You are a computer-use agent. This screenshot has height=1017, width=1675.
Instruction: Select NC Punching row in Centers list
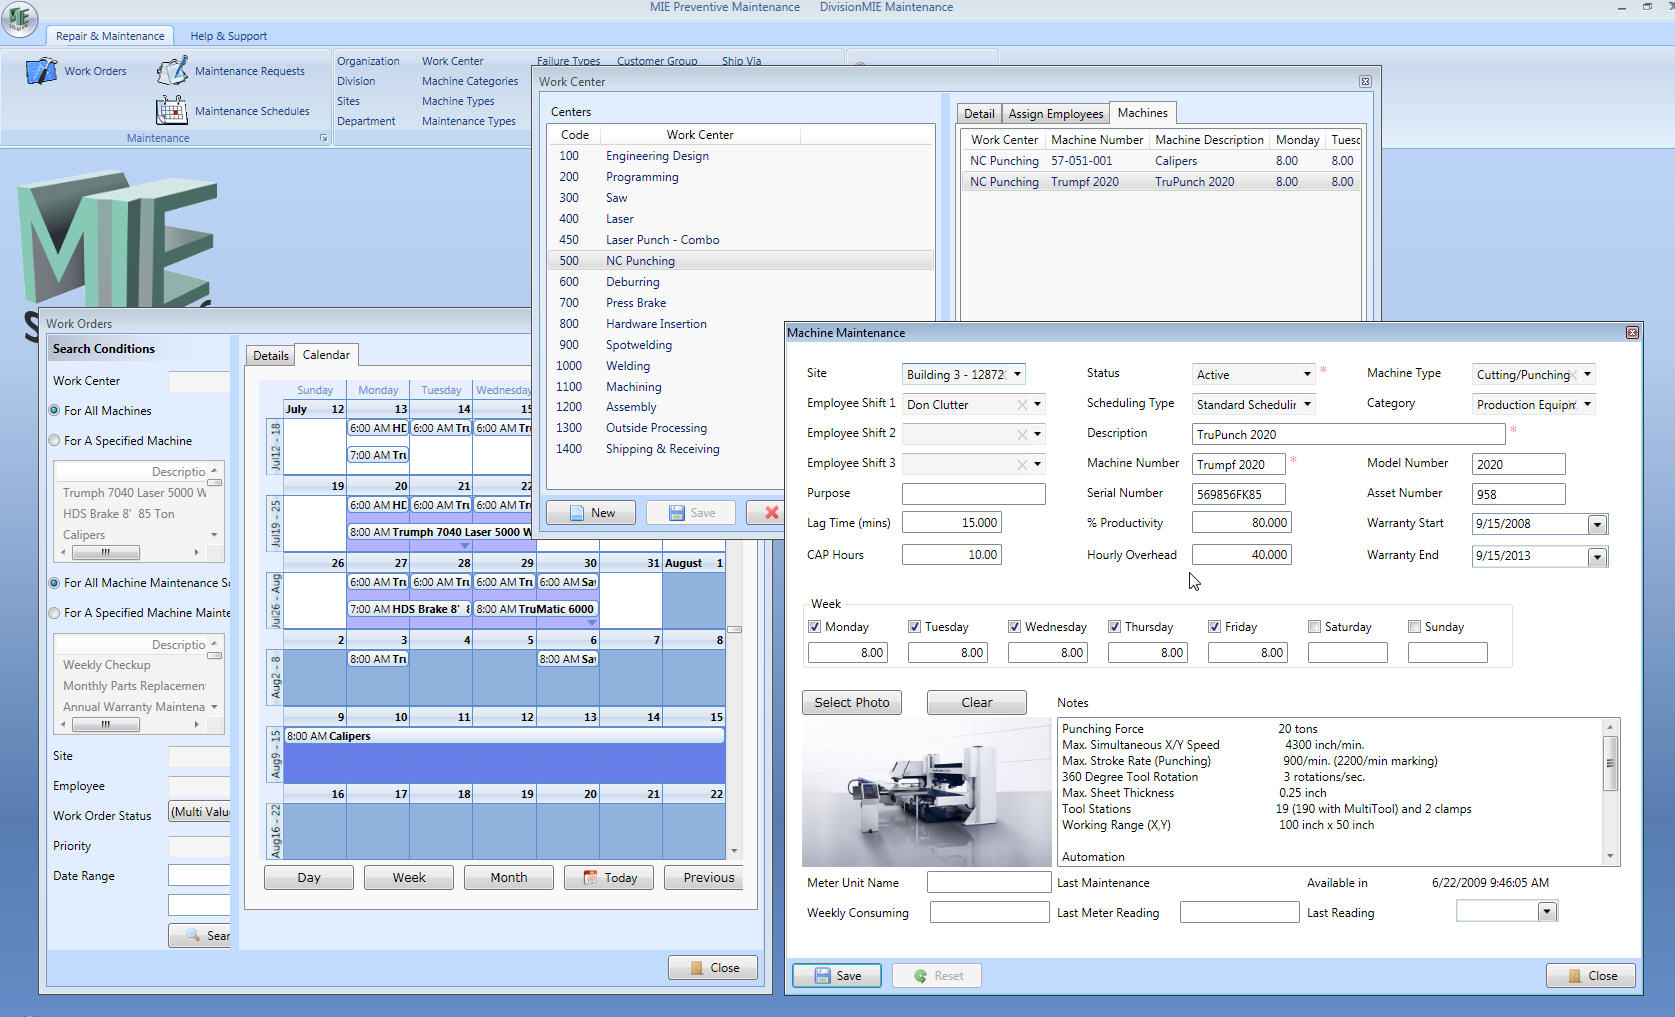tap(740, 261)
